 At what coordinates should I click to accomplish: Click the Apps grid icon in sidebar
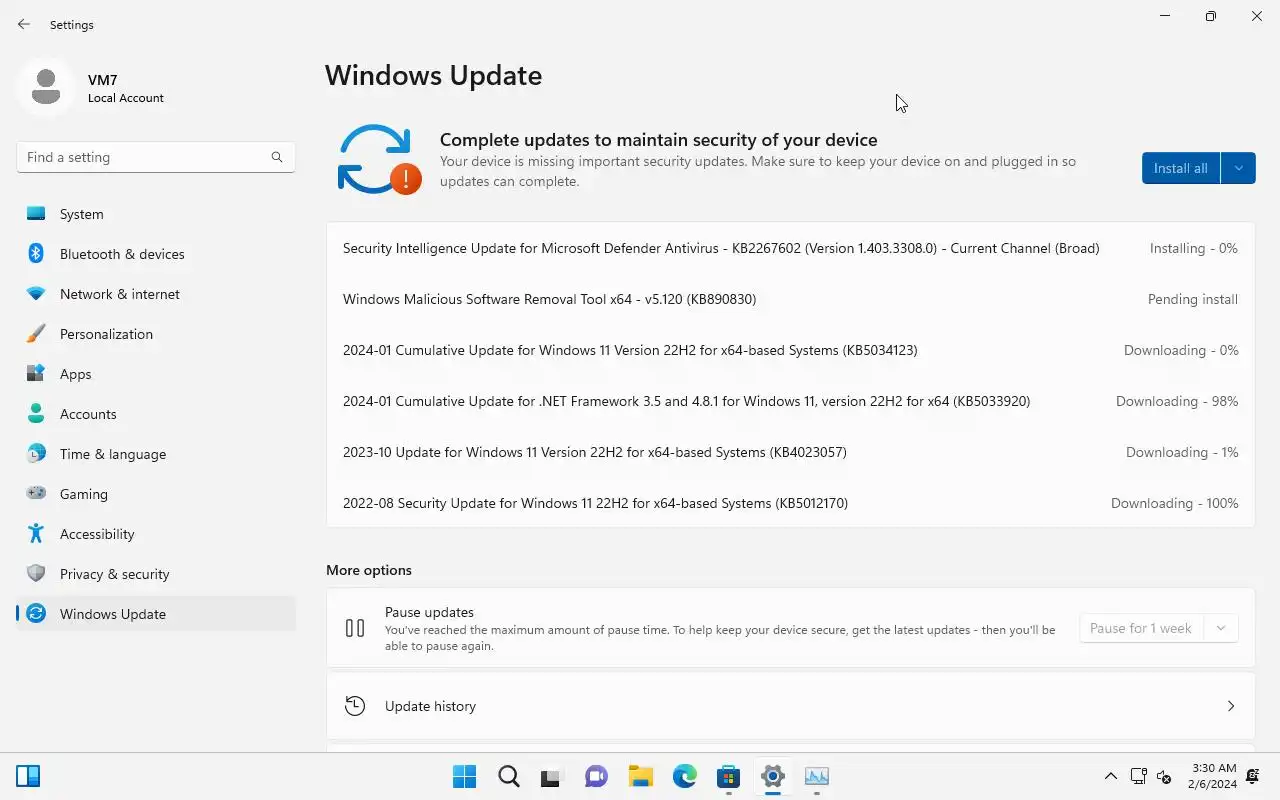(x=36, y=374)
